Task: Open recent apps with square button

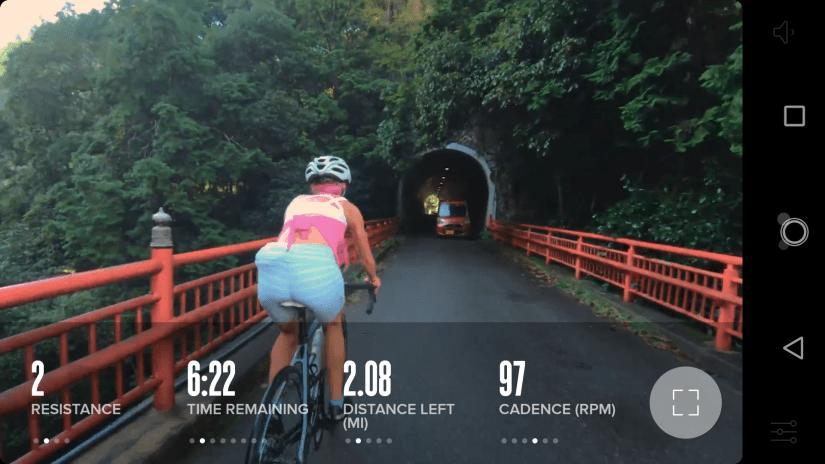Action: coord(794,116)
